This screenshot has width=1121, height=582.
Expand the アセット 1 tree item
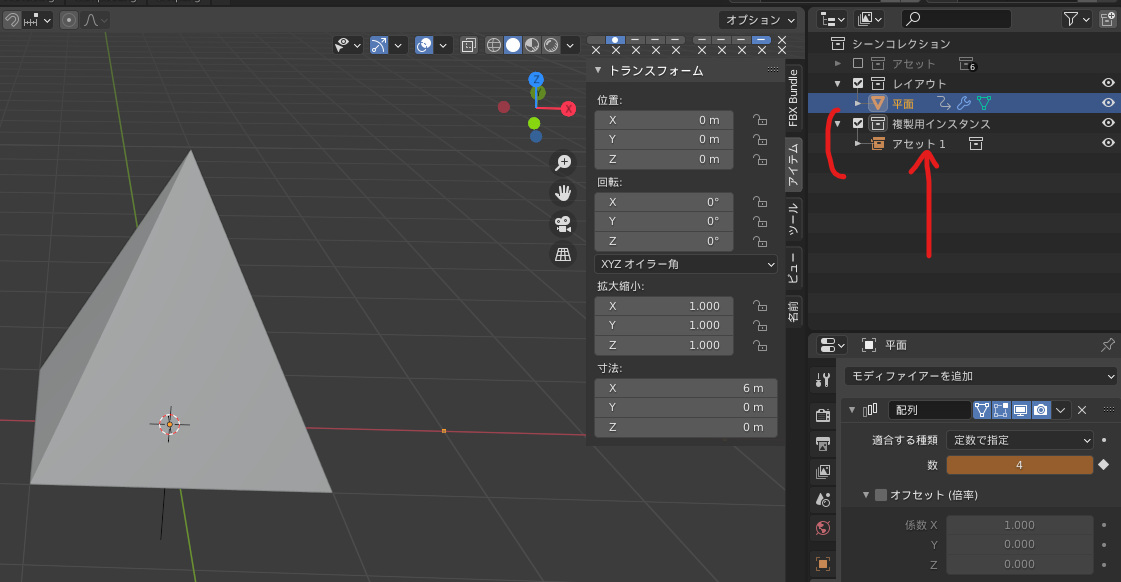(857, 144)
